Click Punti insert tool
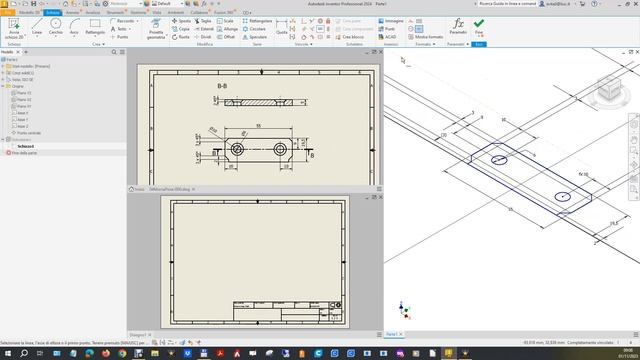Screen dimensions: 640x360 point(387,29)
